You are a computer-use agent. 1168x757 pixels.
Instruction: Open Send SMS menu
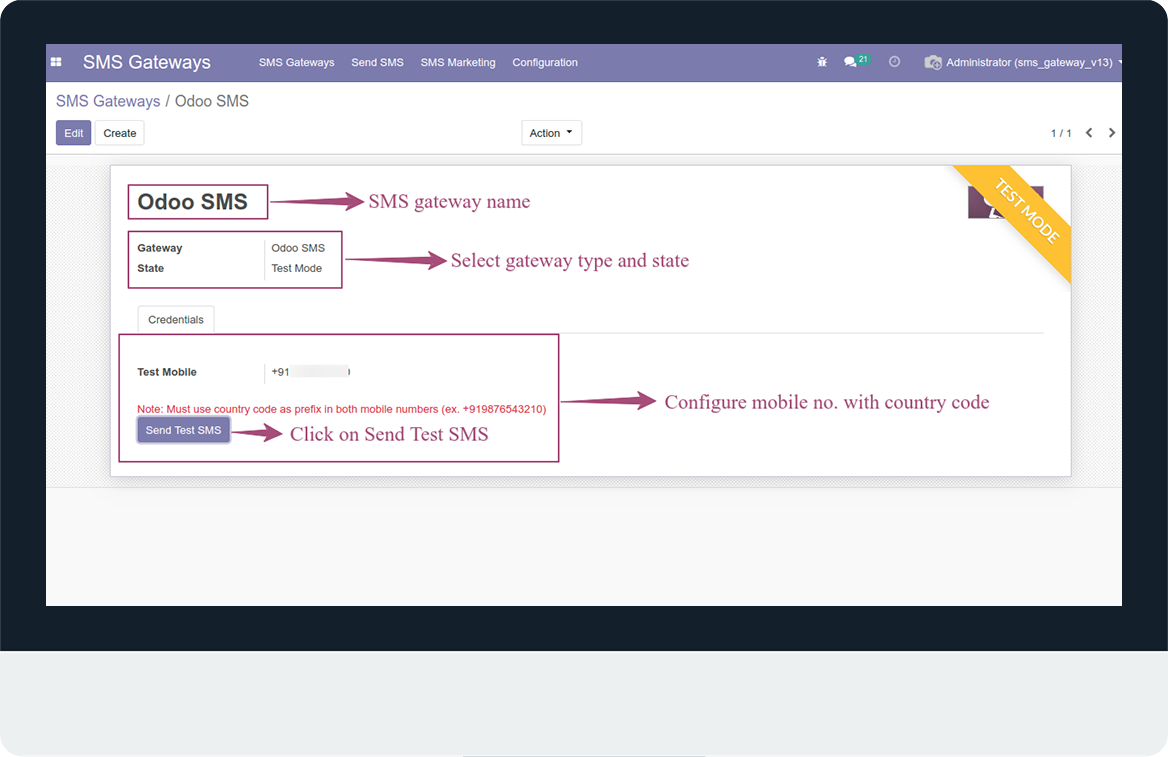(x=377, y=63)
